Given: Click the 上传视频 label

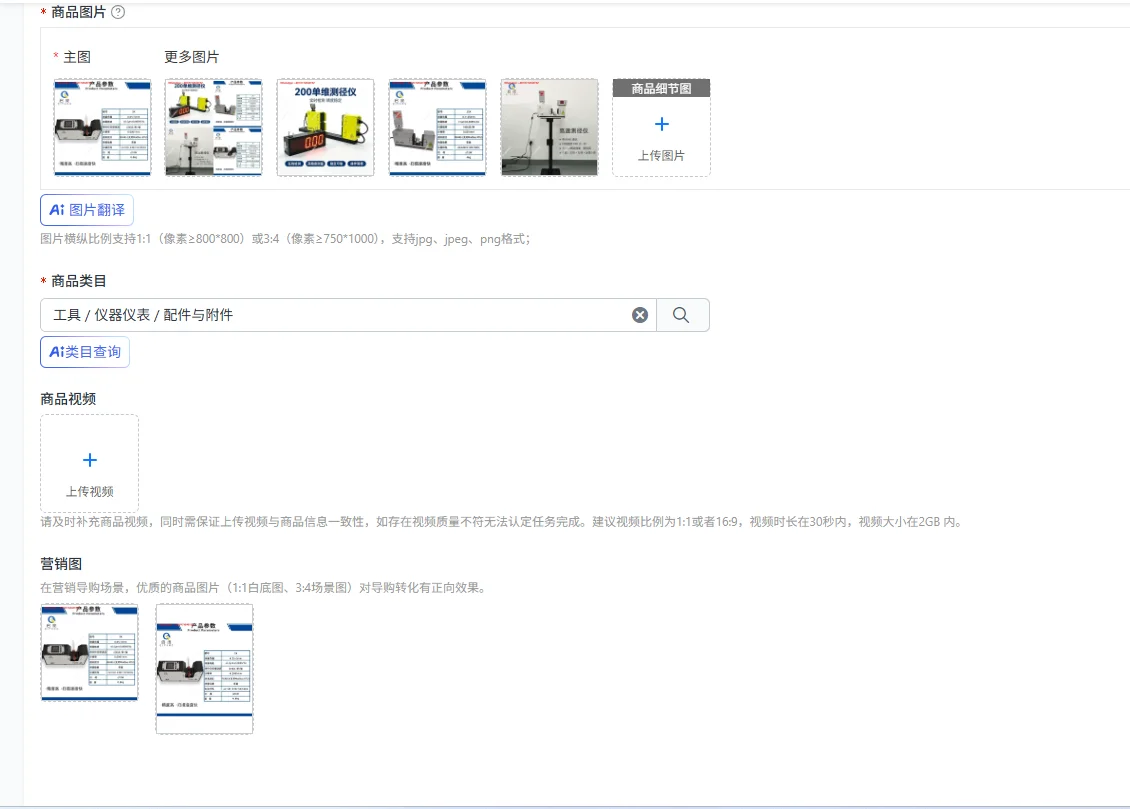Looking at the screenshot, I should [90, 491].
